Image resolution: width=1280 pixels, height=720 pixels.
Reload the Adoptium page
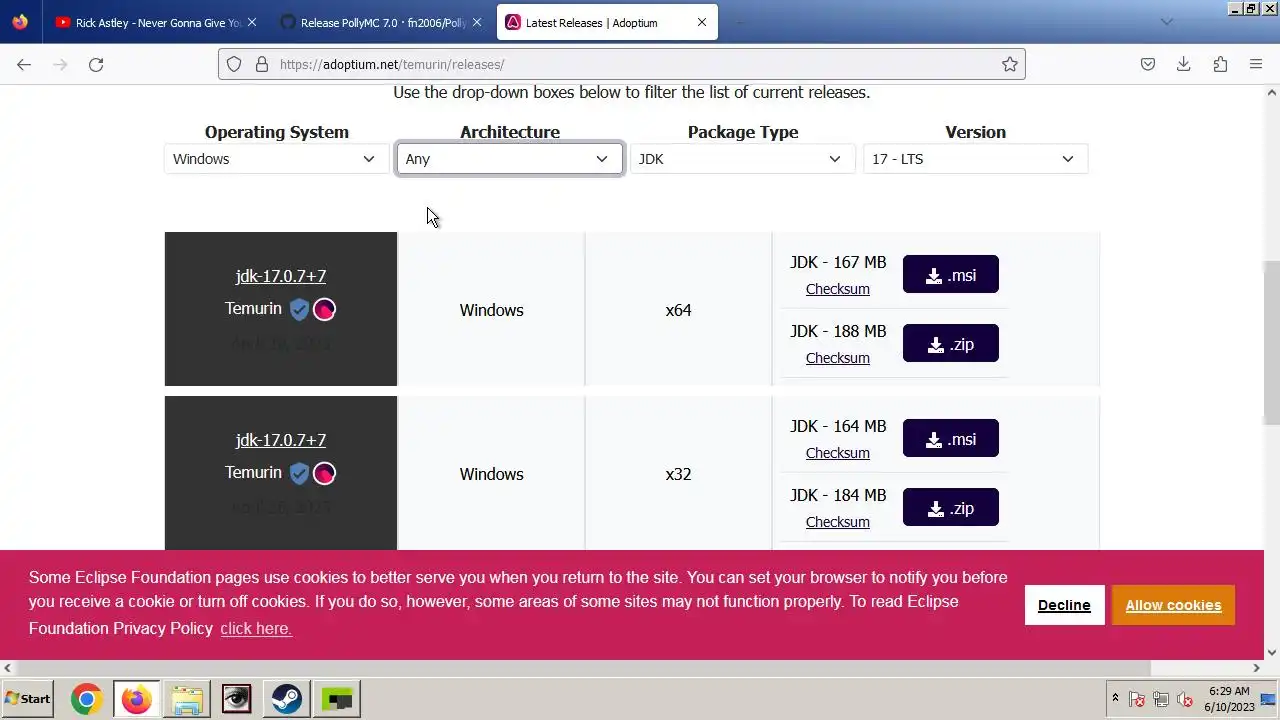pos(96,64)
